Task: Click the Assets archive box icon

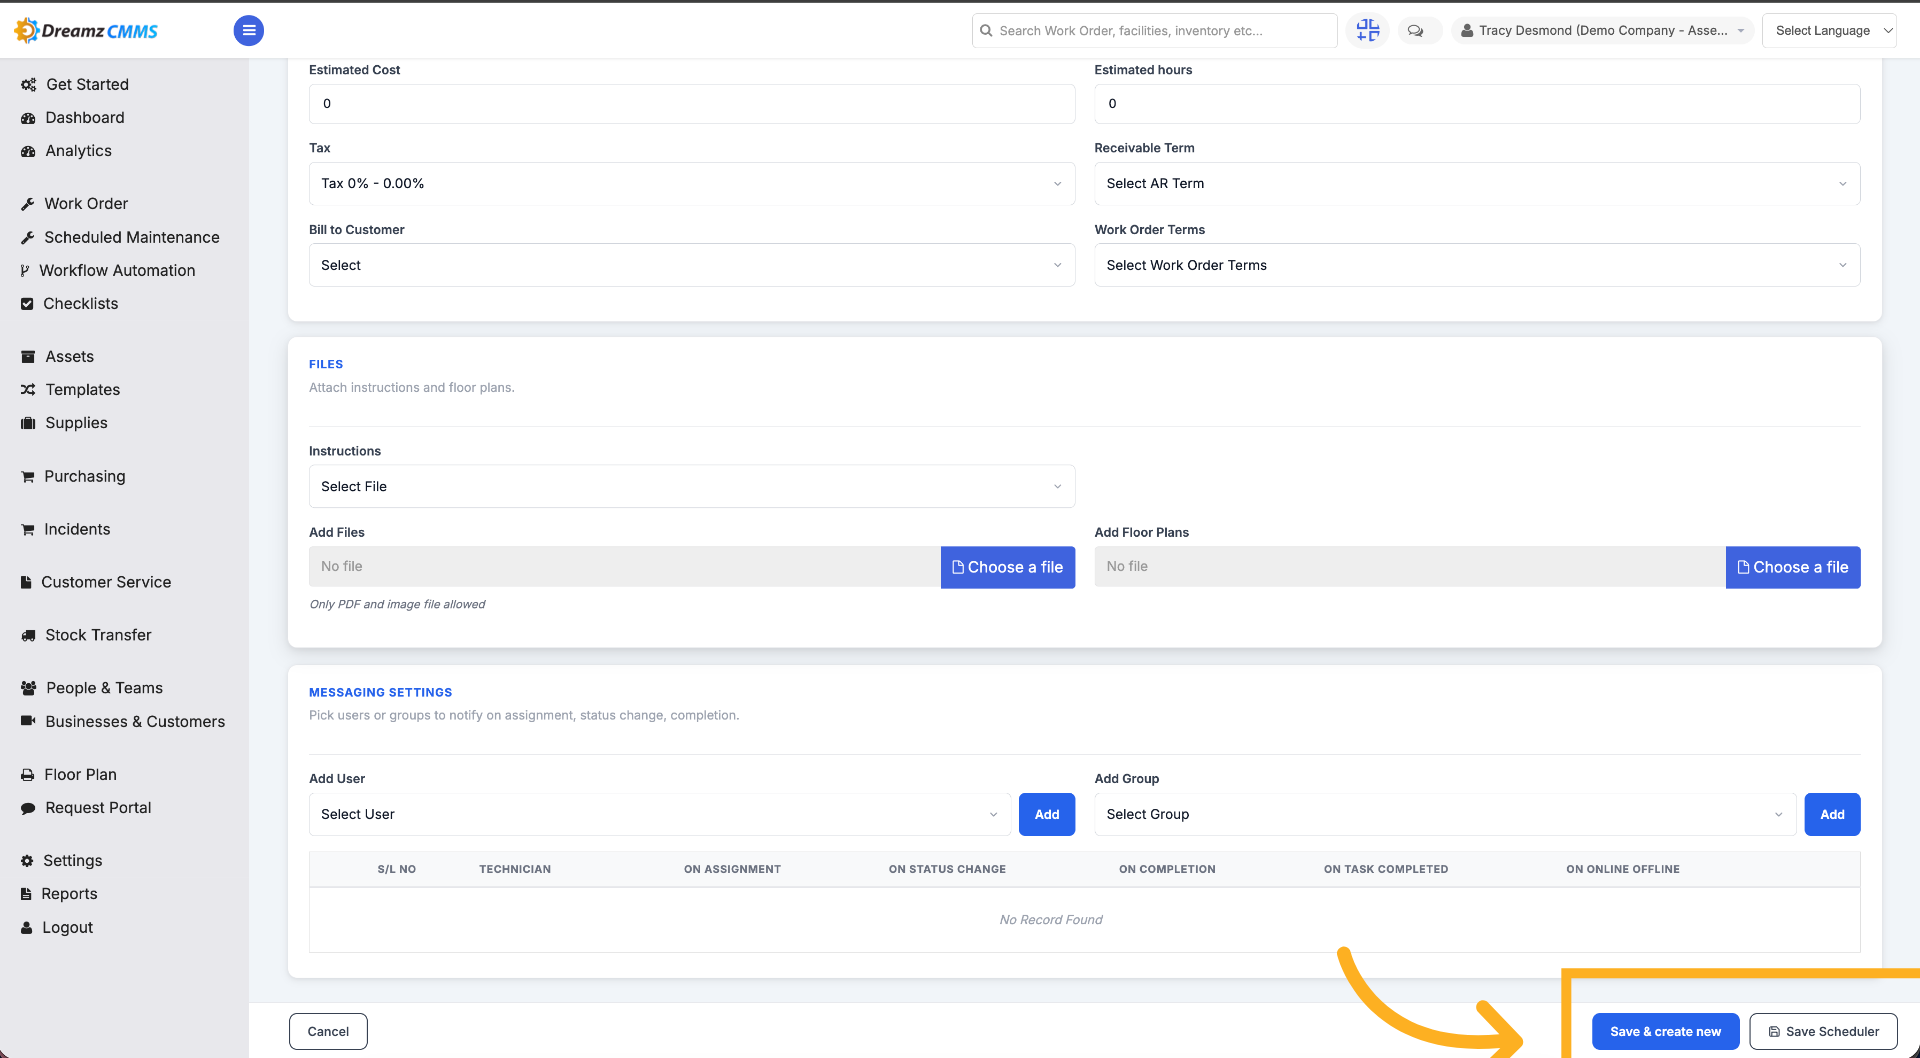Action: [28, 357]
